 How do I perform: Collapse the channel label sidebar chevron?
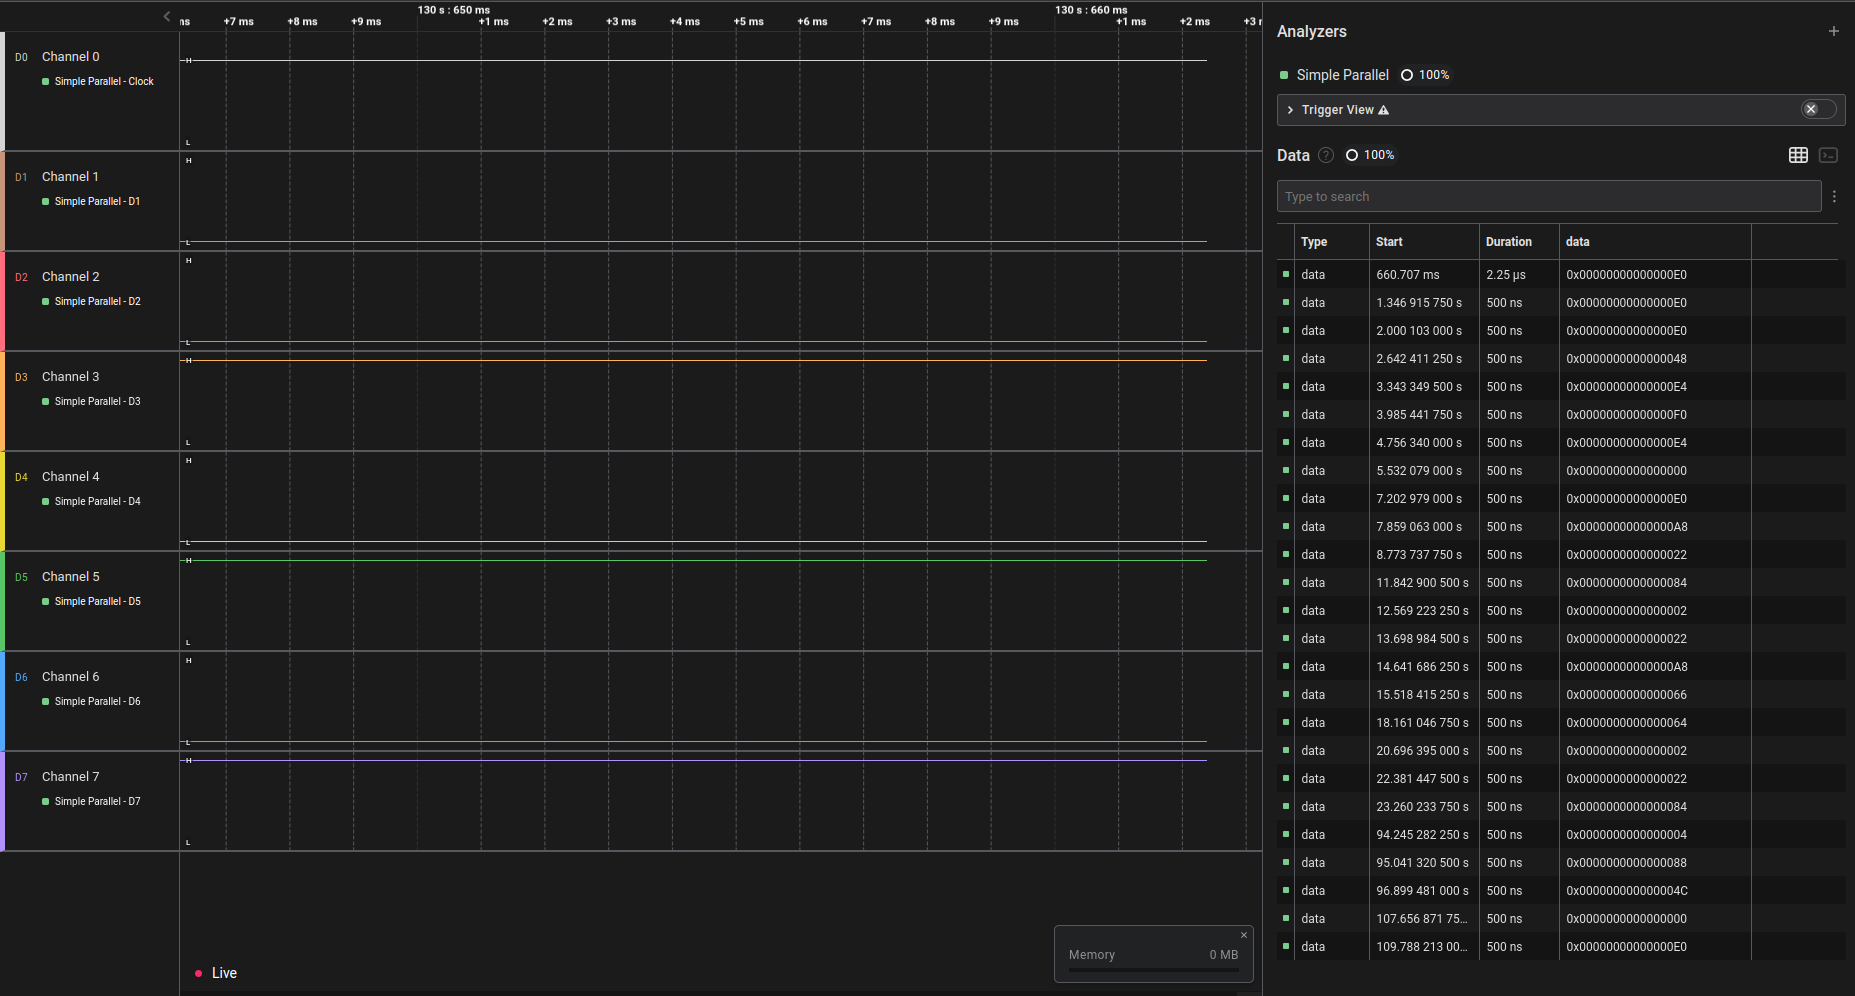pyautogui.click(x=167, y=16)
